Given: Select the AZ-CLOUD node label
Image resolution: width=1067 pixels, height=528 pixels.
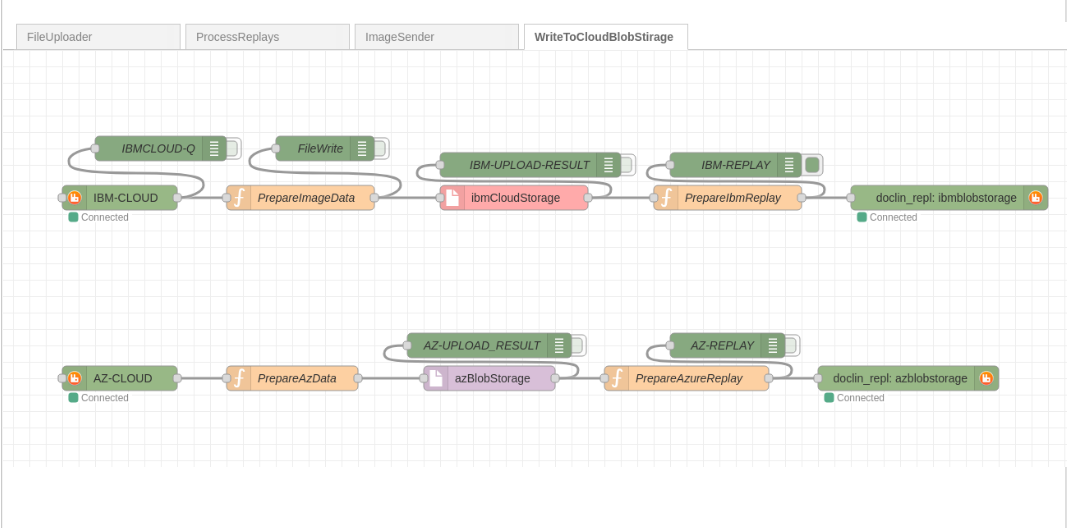Looking at the screenshot, I should 123,378.
